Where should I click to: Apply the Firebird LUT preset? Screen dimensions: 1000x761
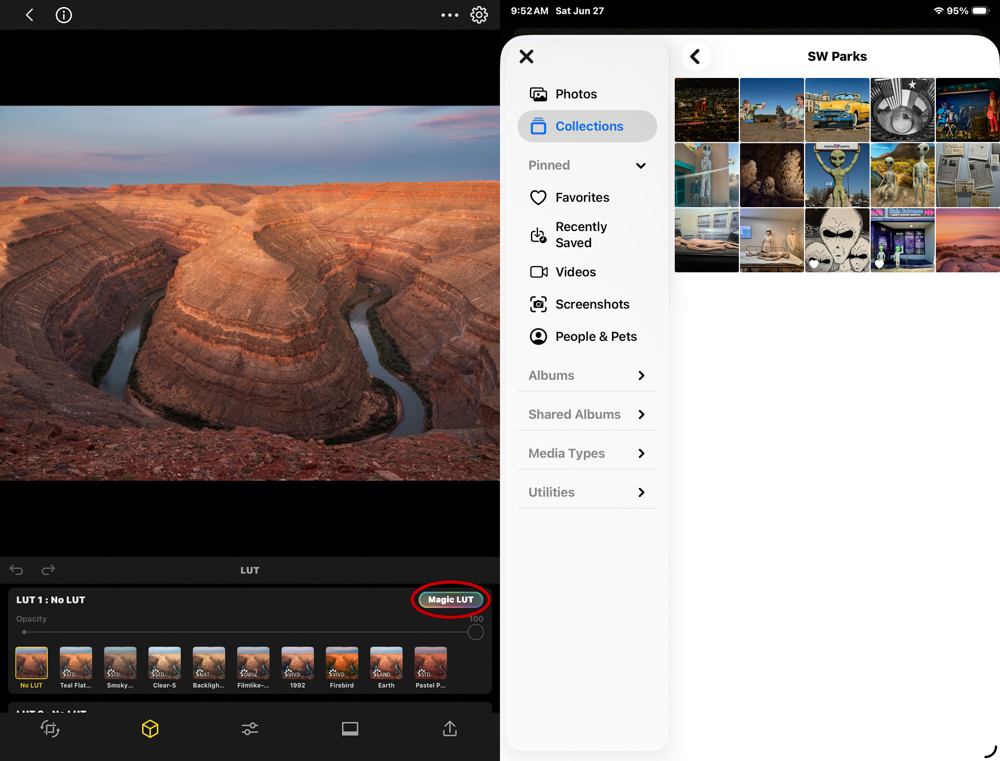pos(342,668)
